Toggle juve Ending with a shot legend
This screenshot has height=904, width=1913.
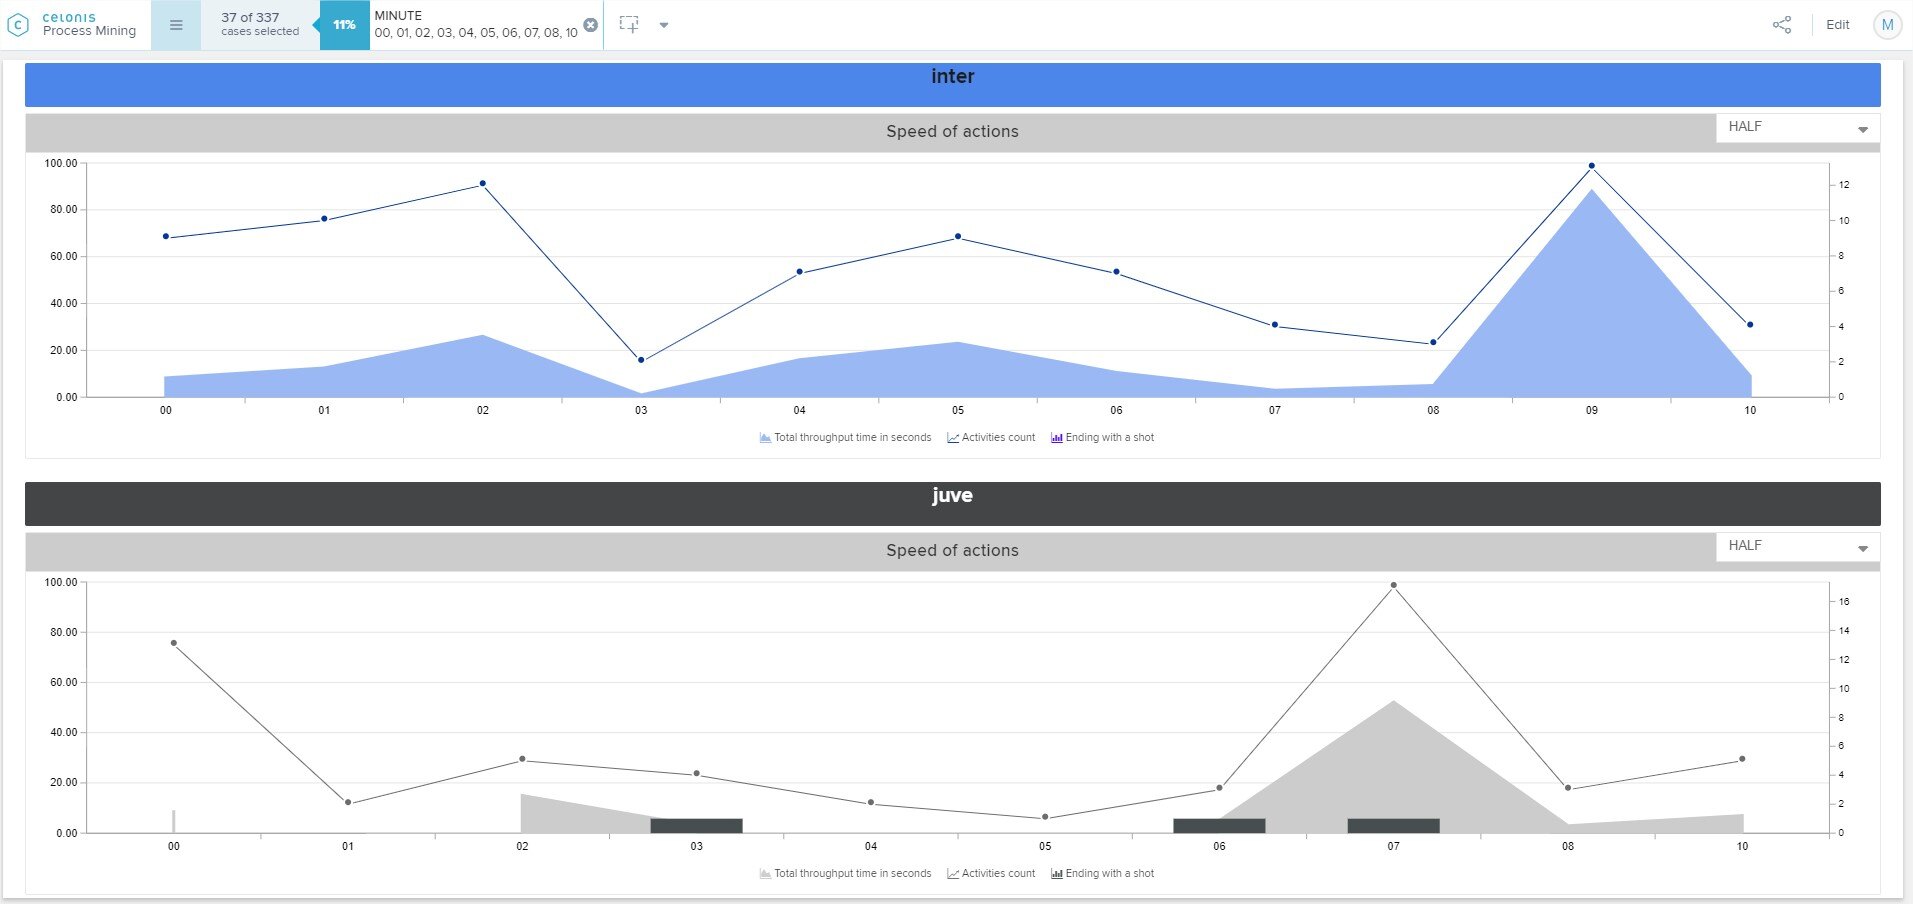tap(1102, 874)
